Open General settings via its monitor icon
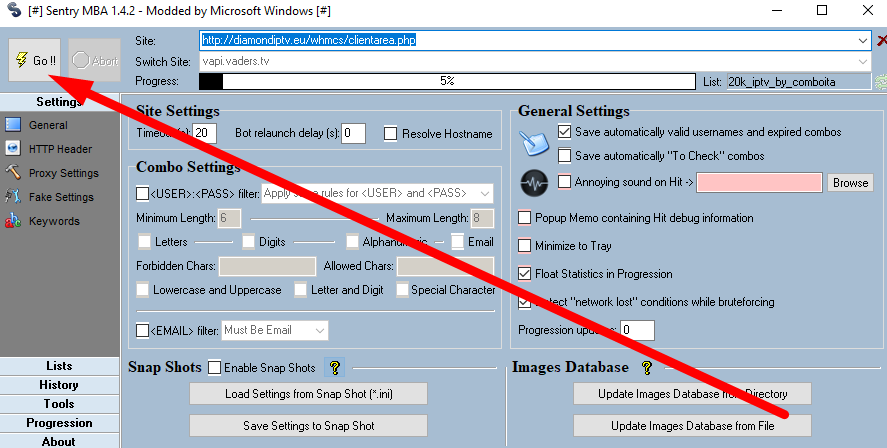The image size is (887, 448). 12,125
